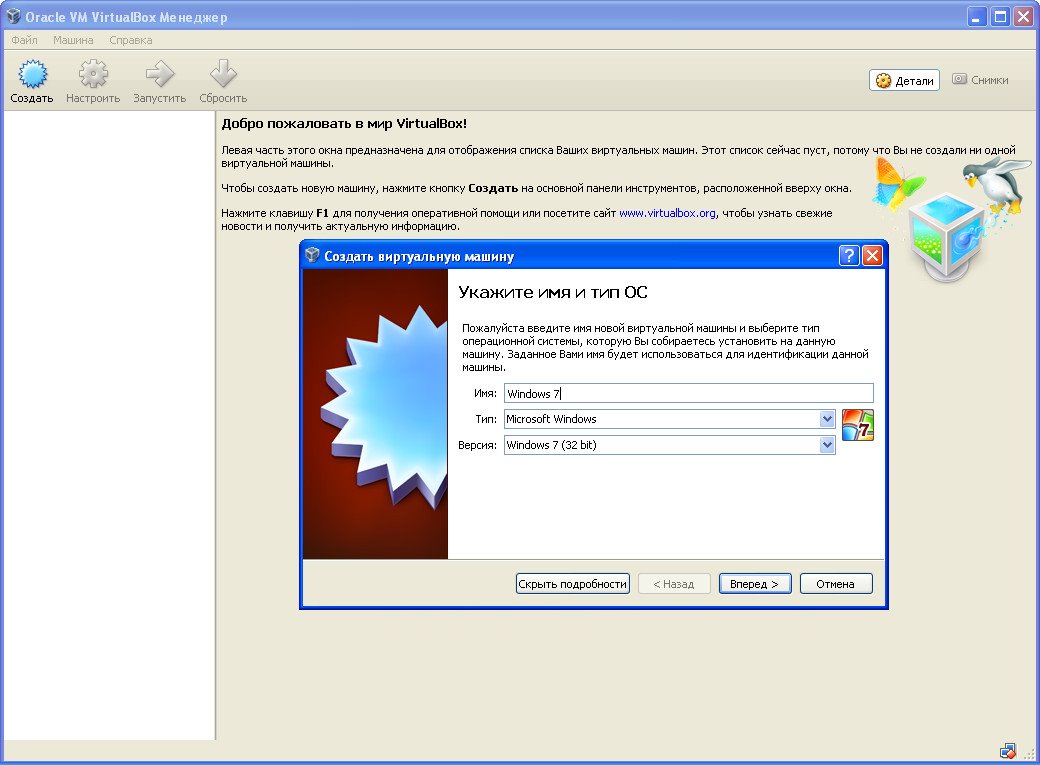Viewport: 1040px width, 765px height.
Task: Click the status icon in bottom-right corner
Action: point(1007,751)
